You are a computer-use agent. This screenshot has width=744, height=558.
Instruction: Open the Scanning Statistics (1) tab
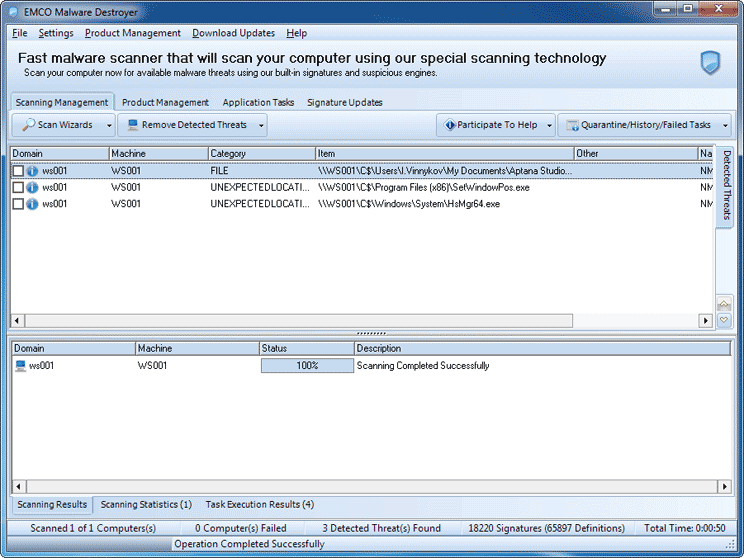[x=146, y=504]
